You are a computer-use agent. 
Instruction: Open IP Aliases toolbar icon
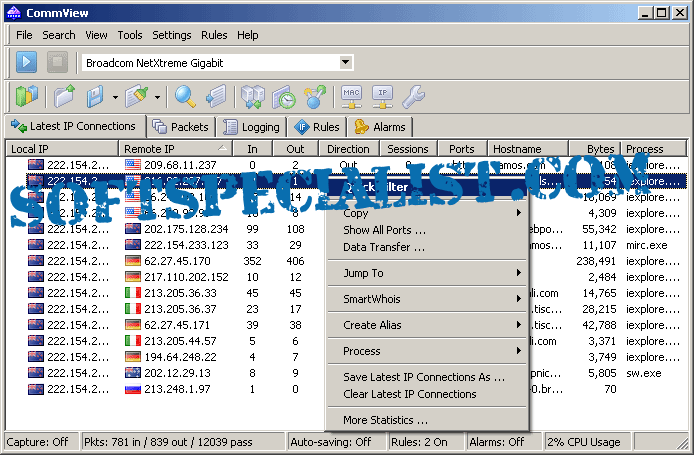click(x=382, y=96)
